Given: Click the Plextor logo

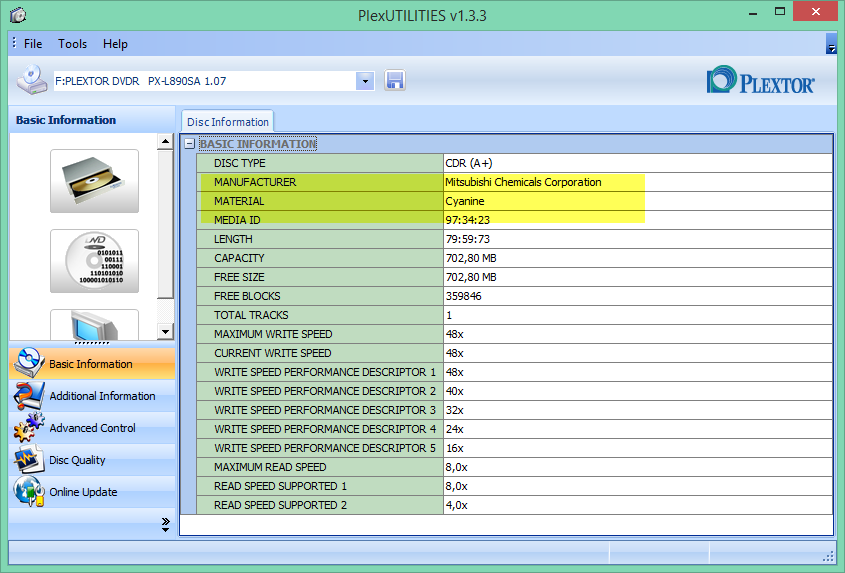Looking at the screenshot, I should pyautogui.click(x=761, y=80).
